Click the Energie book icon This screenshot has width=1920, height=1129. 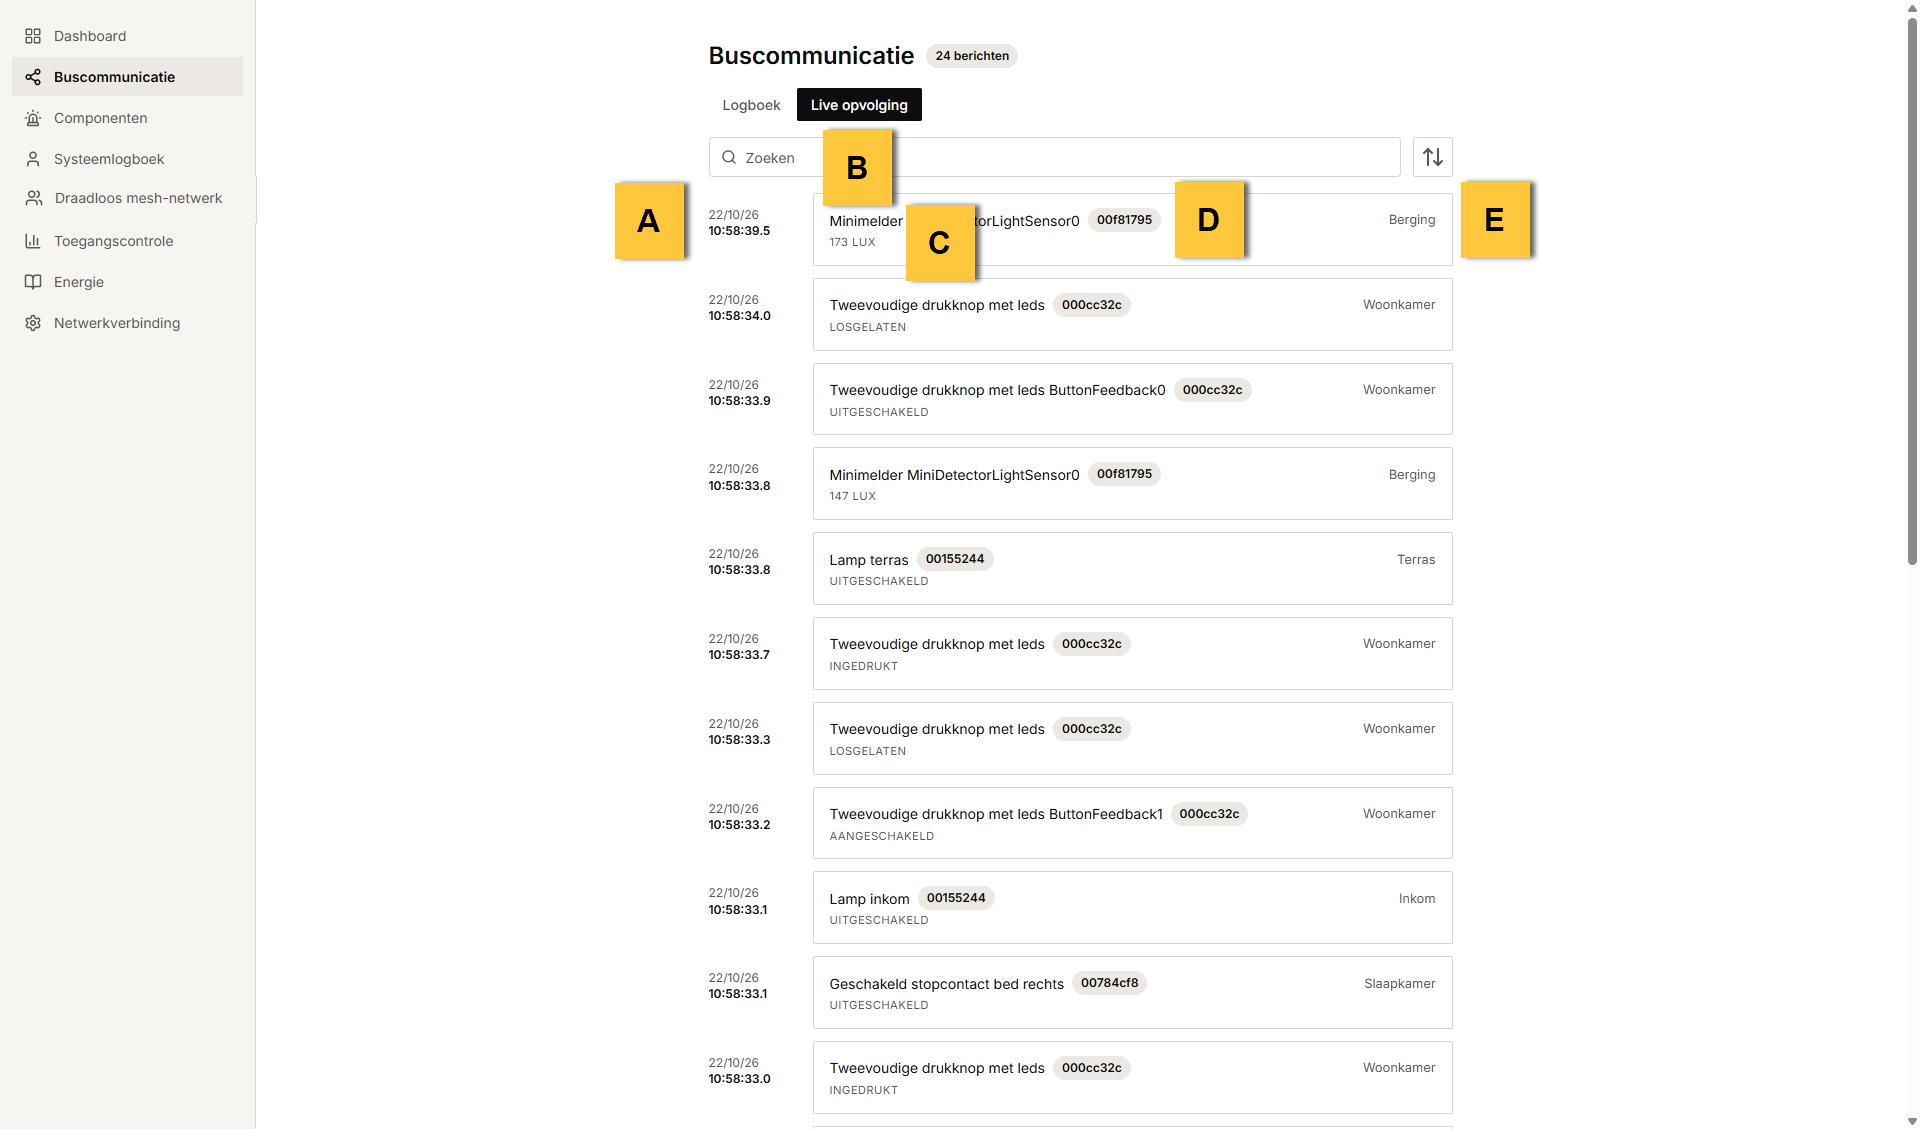click(33, 282)
